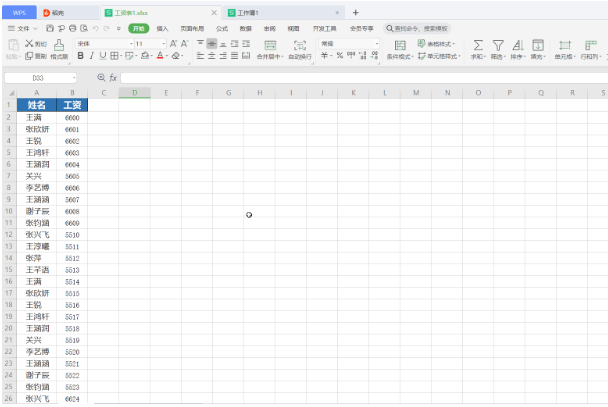The width and height of the screenshot is (608, 407).
Task: Click the red font color A button
Action: click(x=160, y=56)
